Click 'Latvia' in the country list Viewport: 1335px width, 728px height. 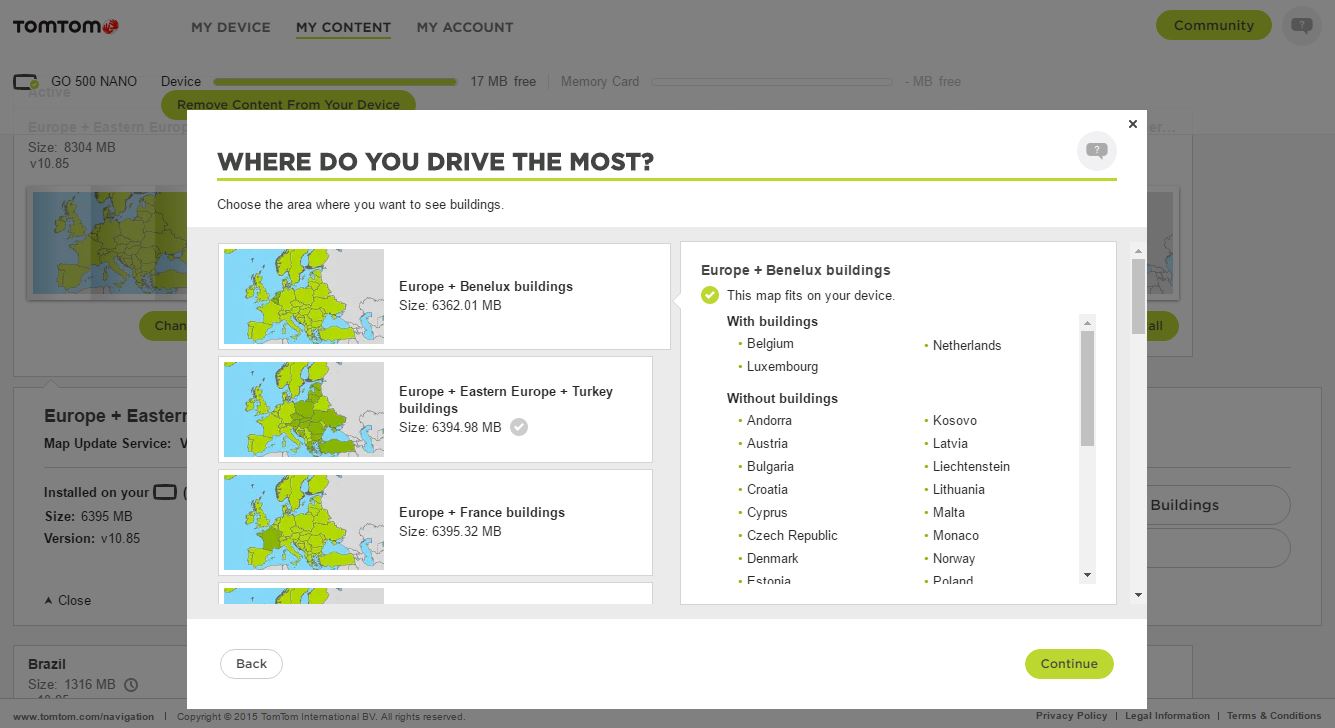pos(950,443)
